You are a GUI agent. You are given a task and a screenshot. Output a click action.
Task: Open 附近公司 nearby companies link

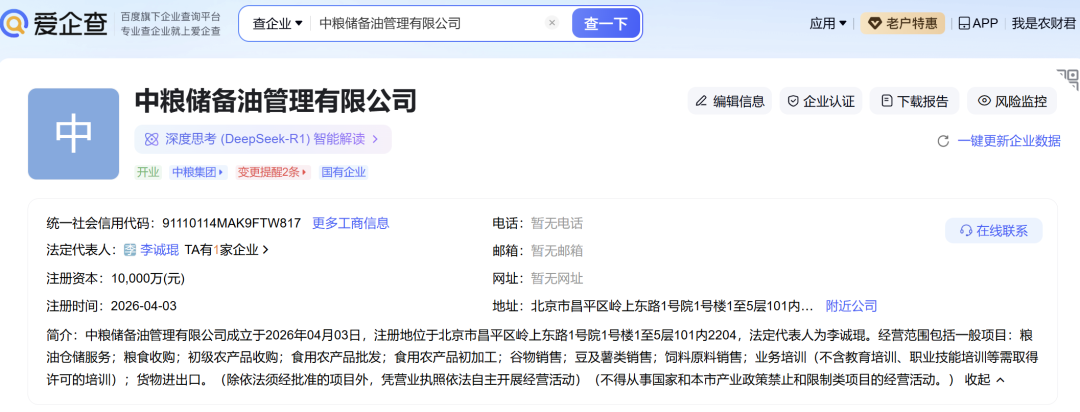pyautogui.click(x=851, y=306)
